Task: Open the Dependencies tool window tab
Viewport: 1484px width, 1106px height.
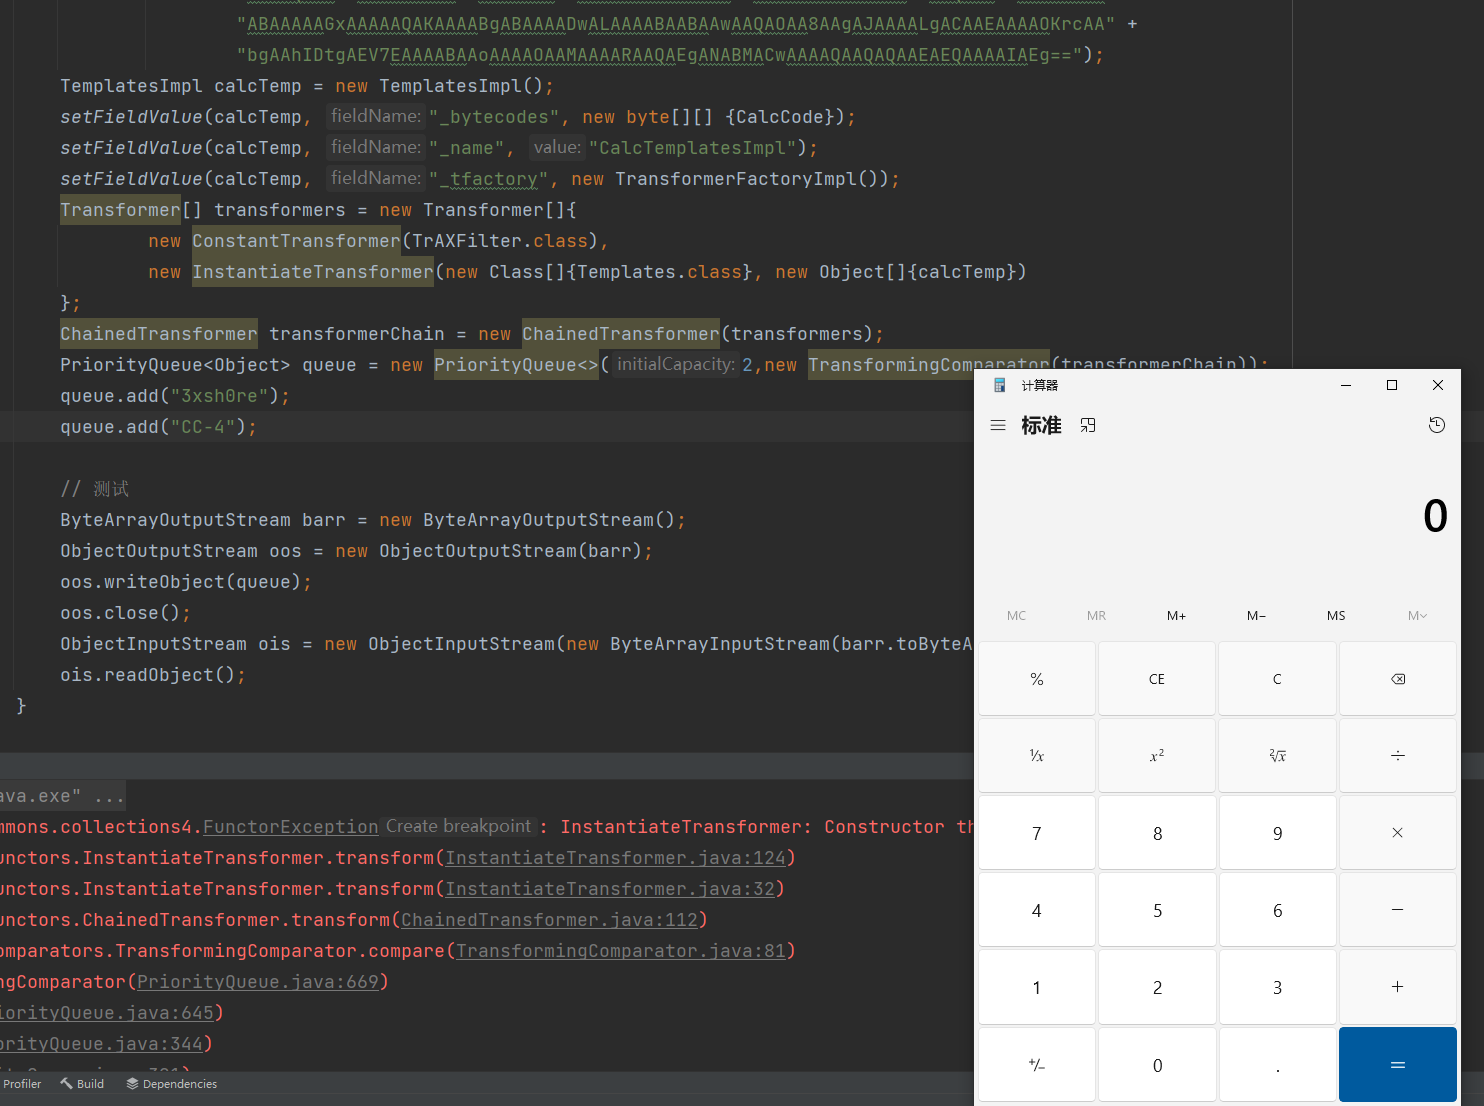Action: [172, 1084]
